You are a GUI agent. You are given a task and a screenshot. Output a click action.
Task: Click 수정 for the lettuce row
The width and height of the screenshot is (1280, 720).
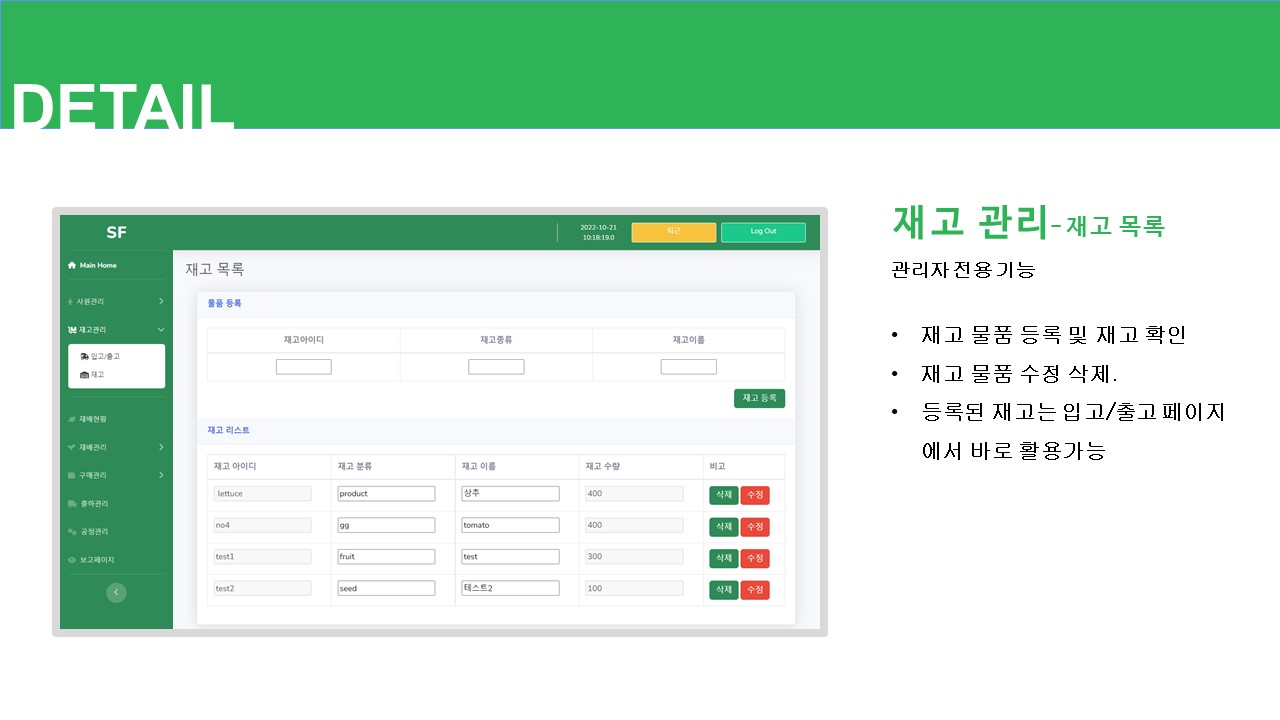(x=755, y=495)
